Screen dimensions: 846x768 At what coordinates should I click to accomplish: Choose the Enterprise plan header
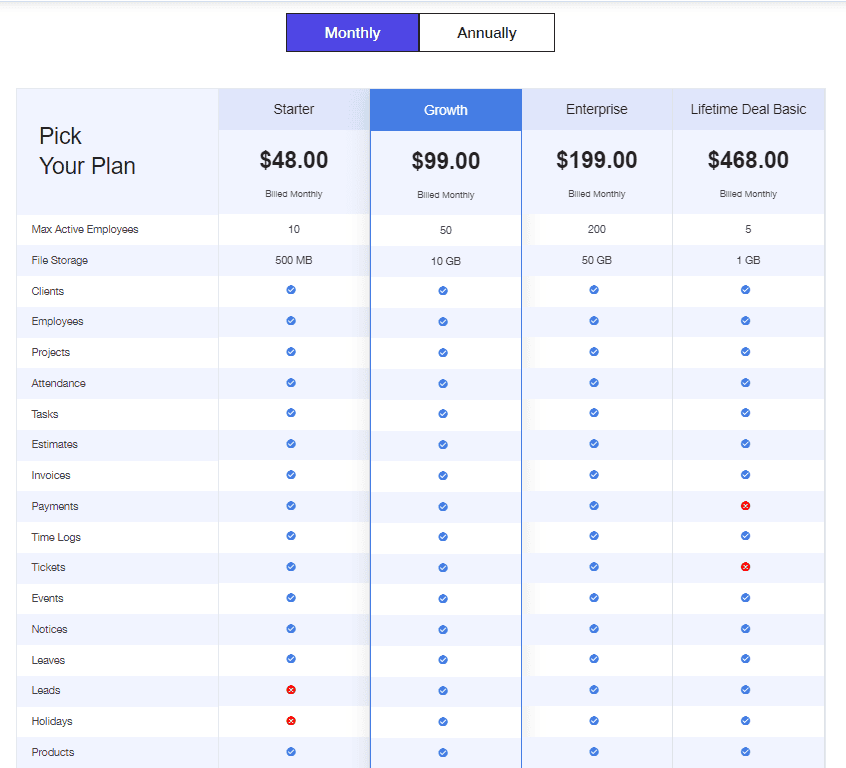pos(597,109)
